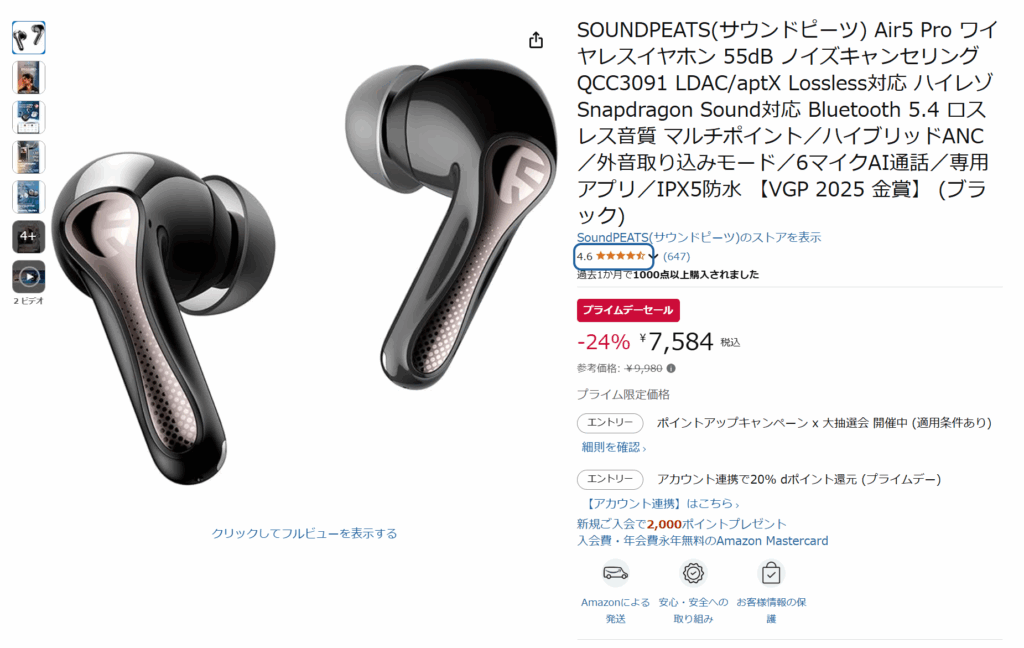
Task: Click the security badge icon
Action: click(x=693, y=573)
